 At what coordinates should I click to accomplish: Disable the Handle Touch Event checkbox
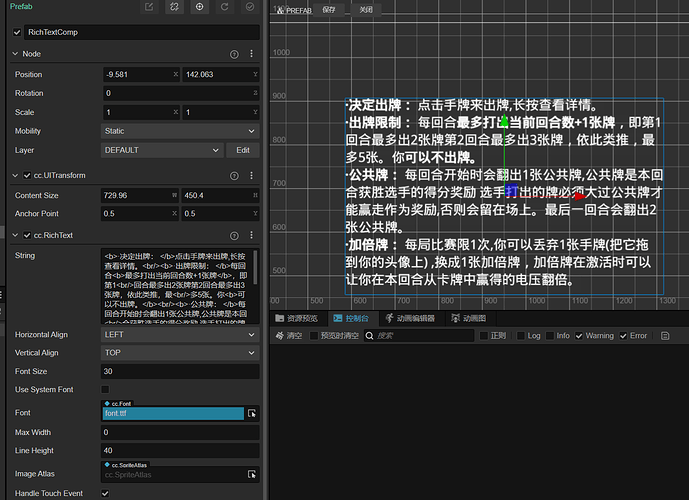click(x=106, y=493)
